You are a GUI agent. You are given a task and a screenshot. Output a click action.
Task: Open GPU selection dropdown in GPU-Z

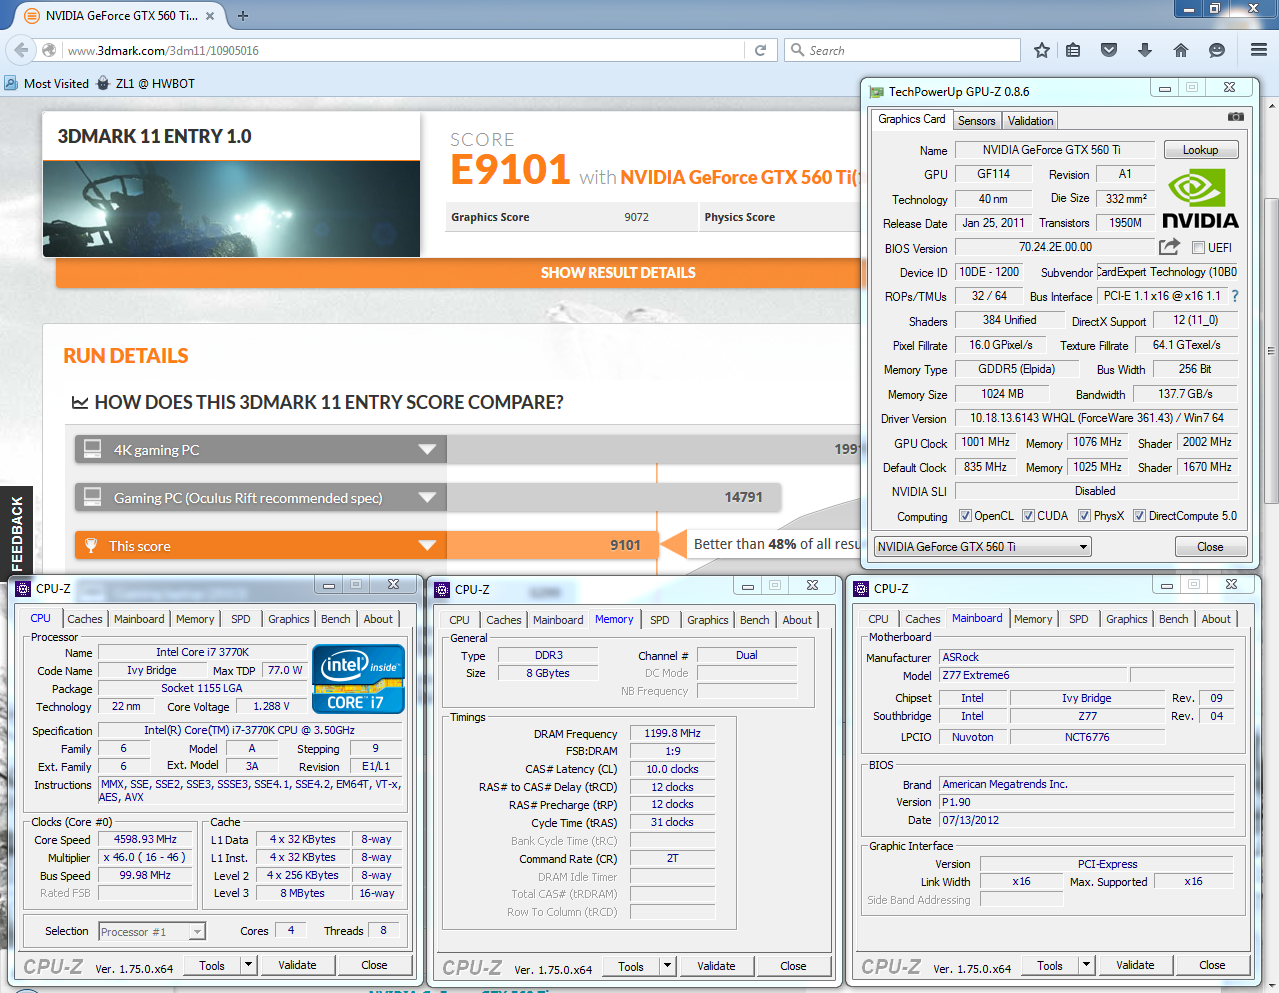tap(982, 547)
